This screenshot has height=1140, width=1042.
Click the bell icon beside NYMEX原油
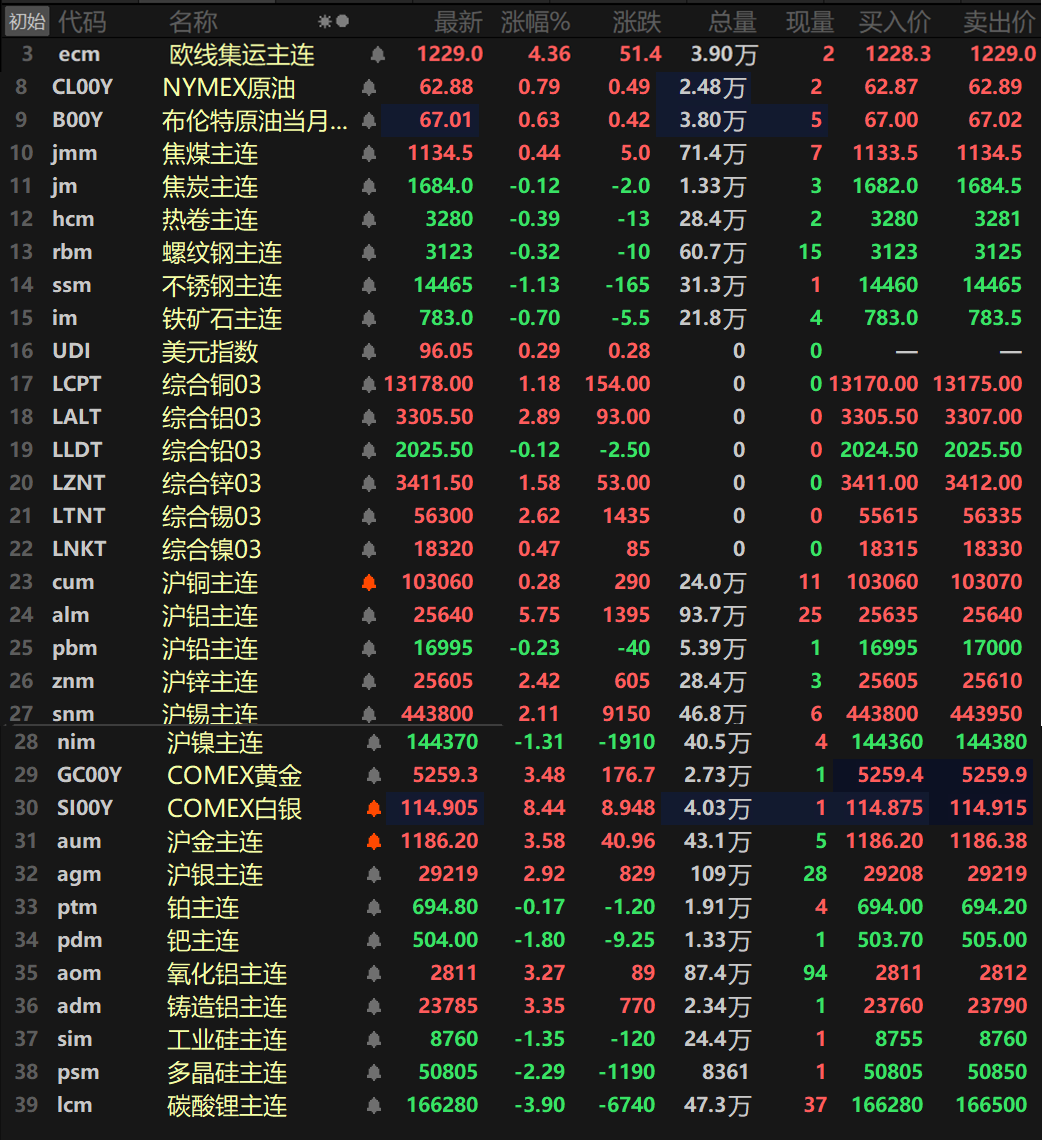tap(369, 87)
